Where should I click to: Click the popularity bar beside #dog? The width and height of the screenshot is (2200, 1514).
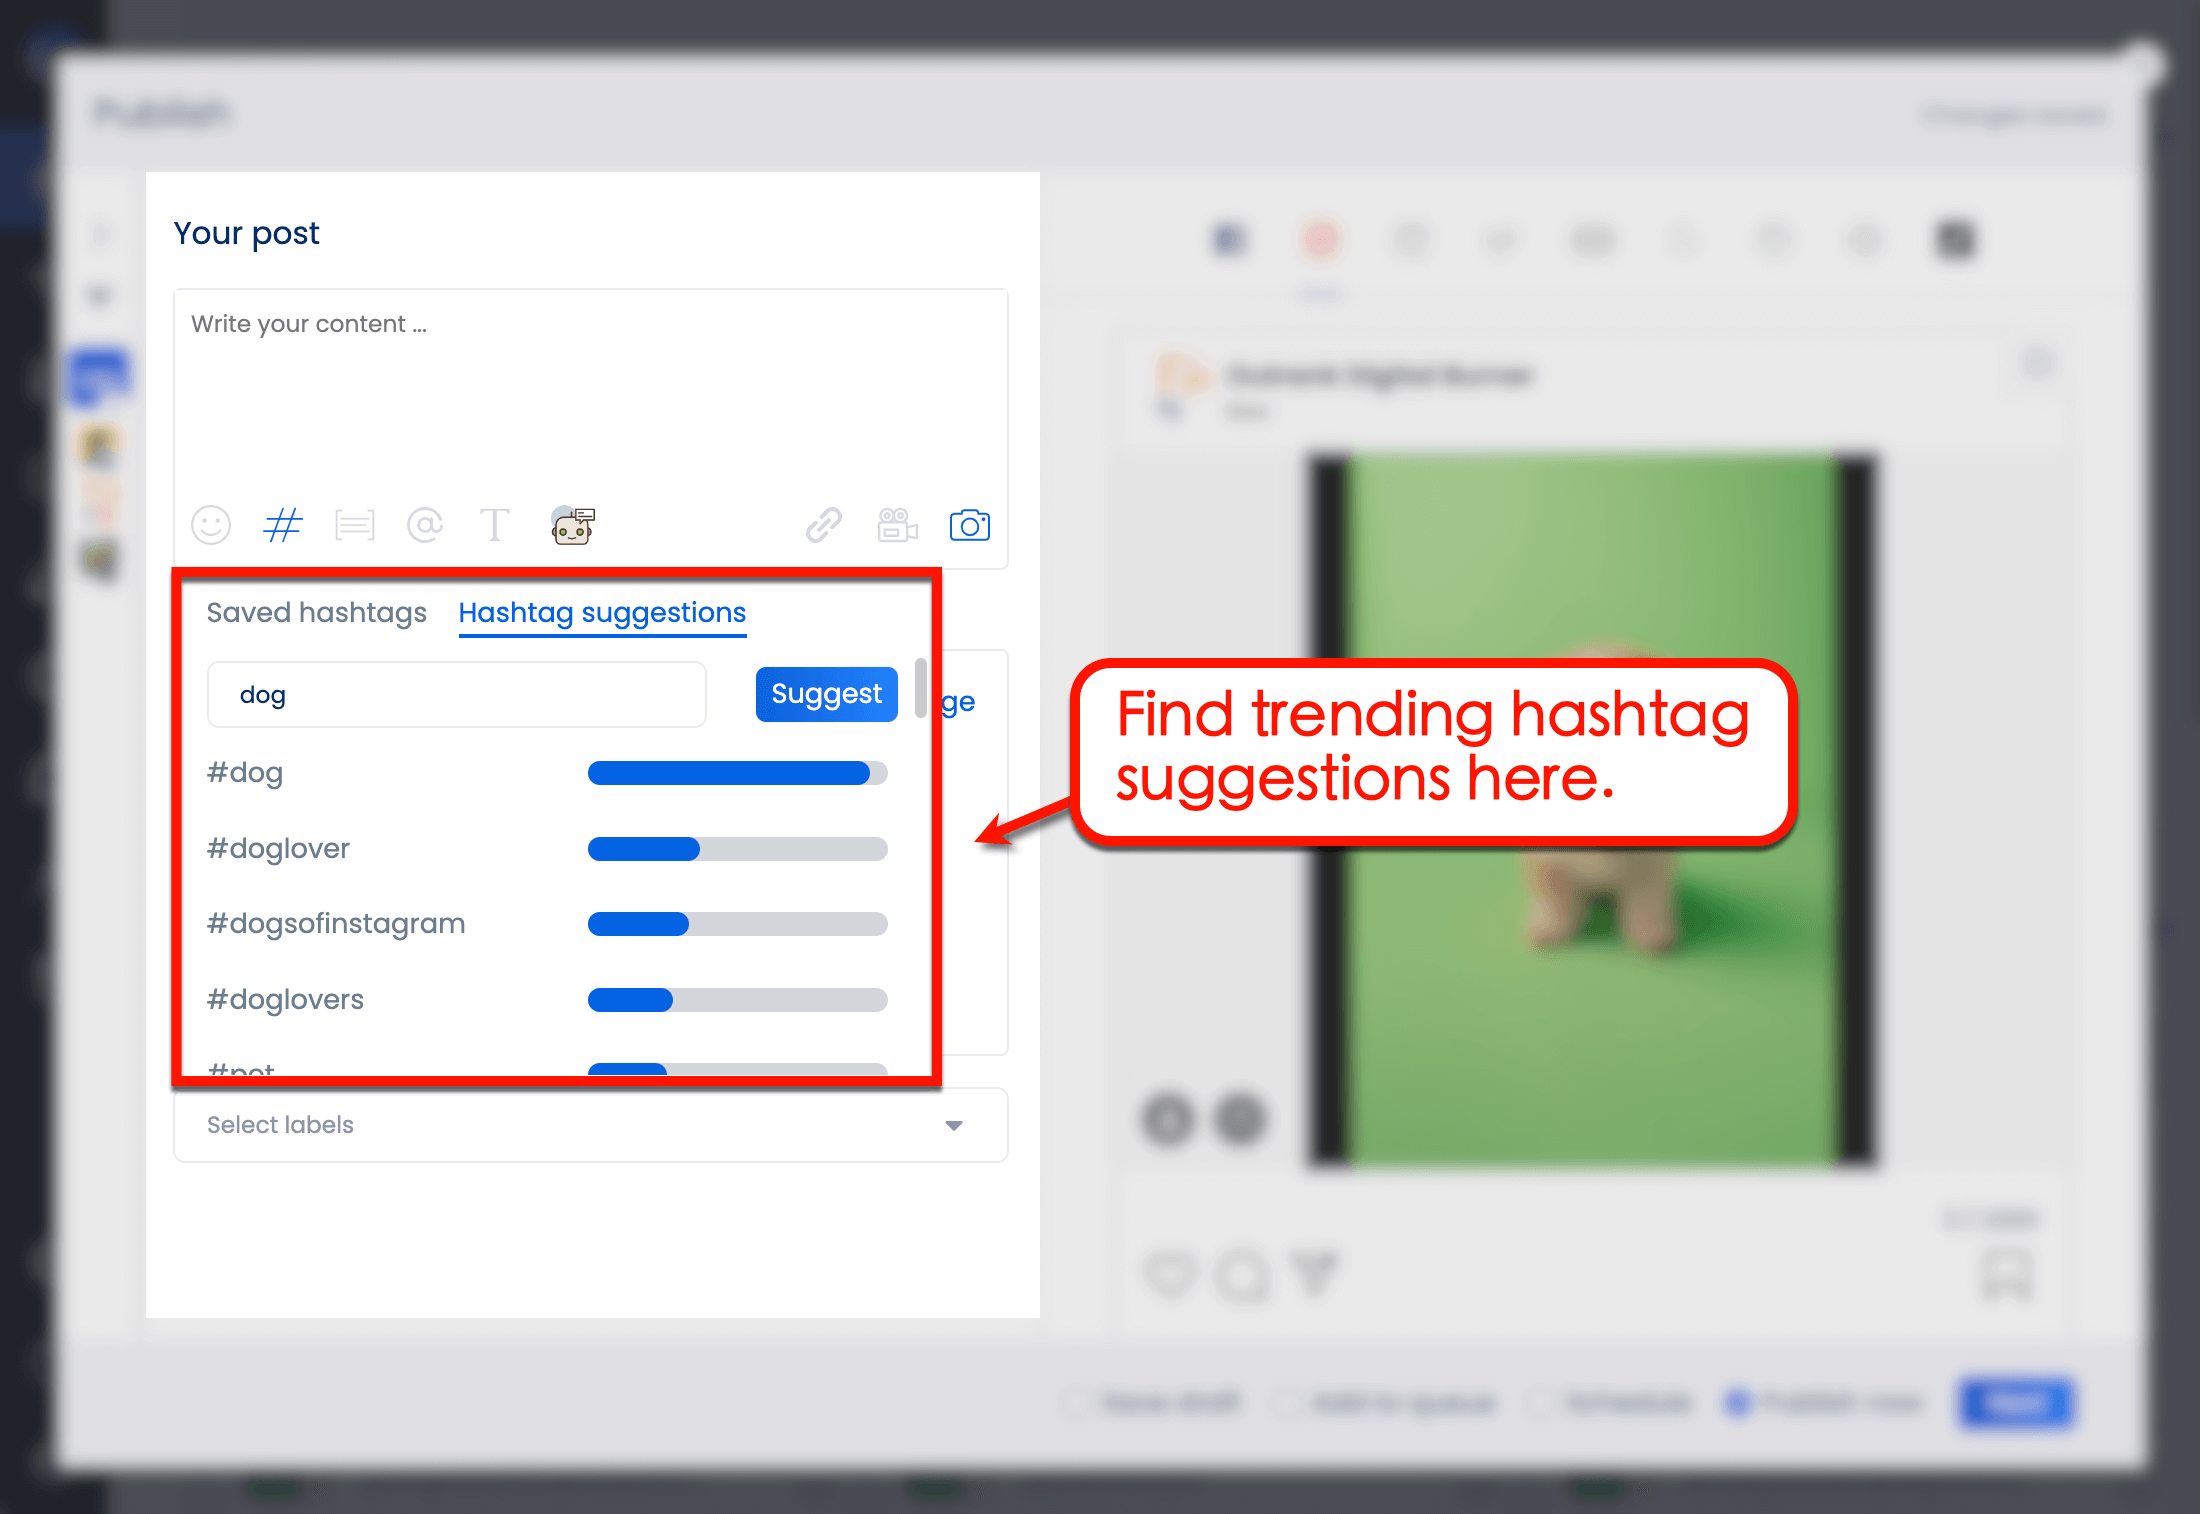click(737, 772)
